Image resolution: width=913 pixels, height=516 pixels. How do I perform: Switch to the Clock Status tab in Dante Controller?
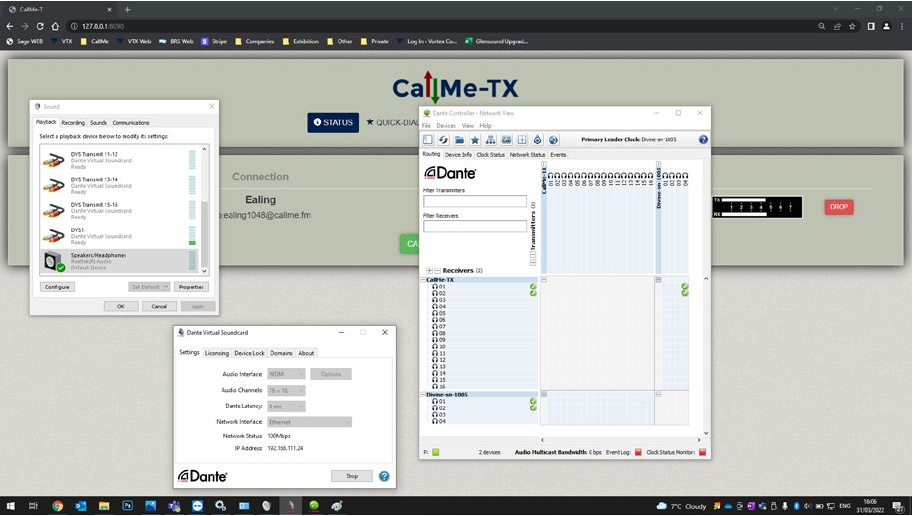click(490, 155)
